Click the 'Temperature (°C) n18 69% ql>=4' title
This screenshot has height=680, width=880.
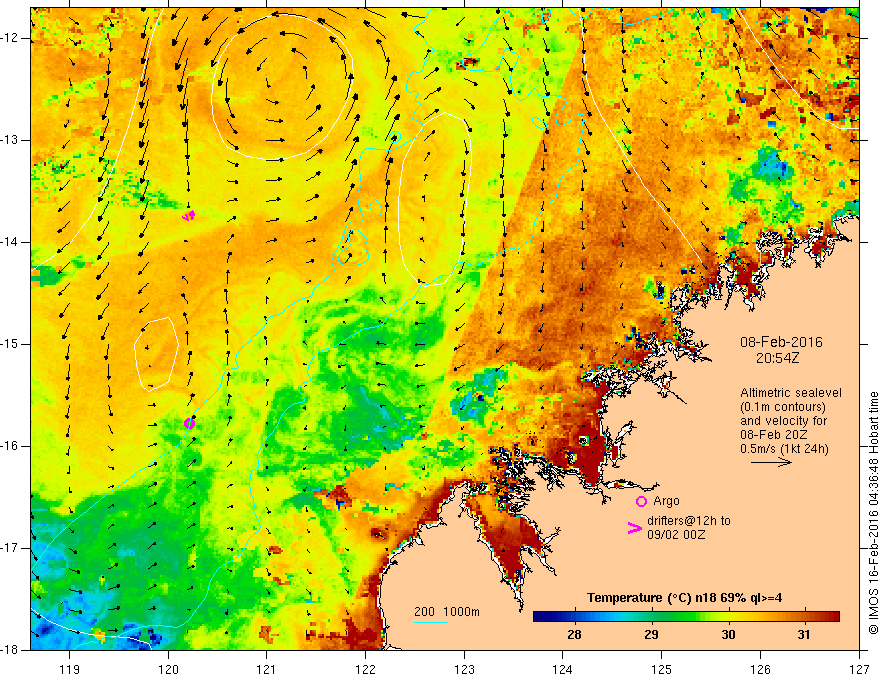click(685, 598)
